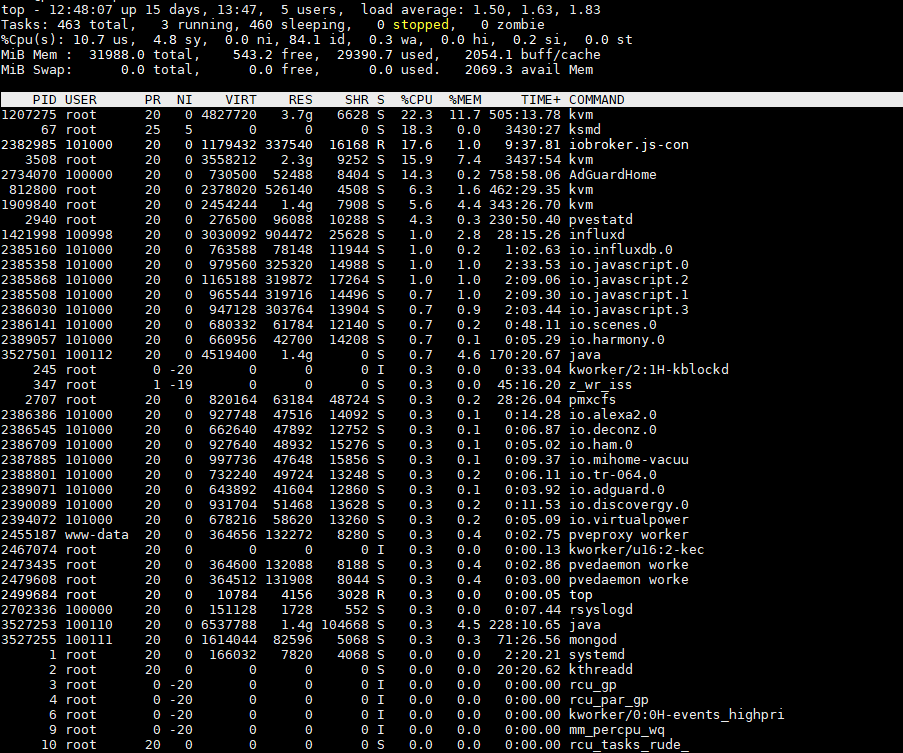The height and width of the screenshot is (753, 903).
Task: Click the io.mihome-vacuu process name
Action: (628, 459)
